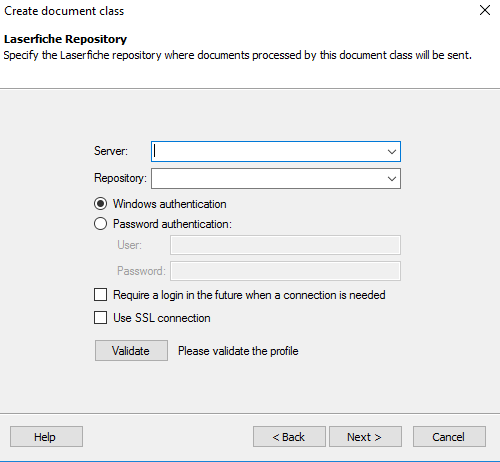Screen dimensions: 500x462
Task: Open the Server dropdown arrow
Action: (392, 152)
